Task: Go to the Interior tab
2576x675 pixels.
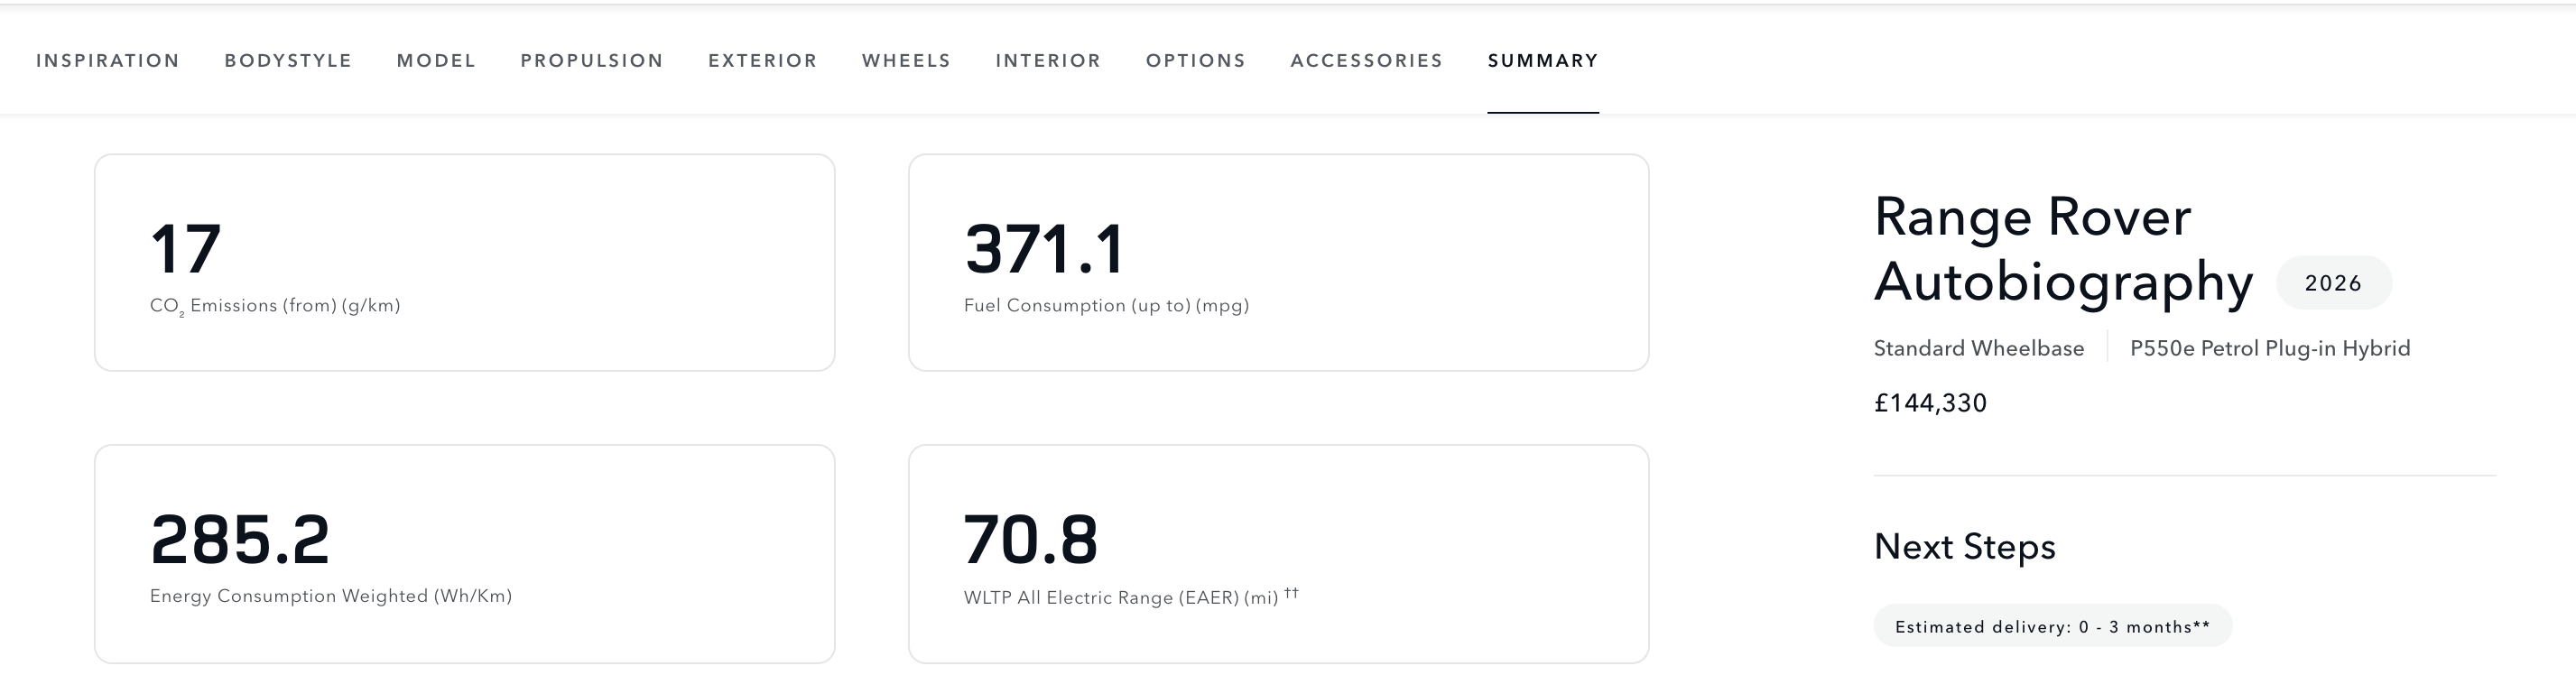Action: (x=1048, y=61)
